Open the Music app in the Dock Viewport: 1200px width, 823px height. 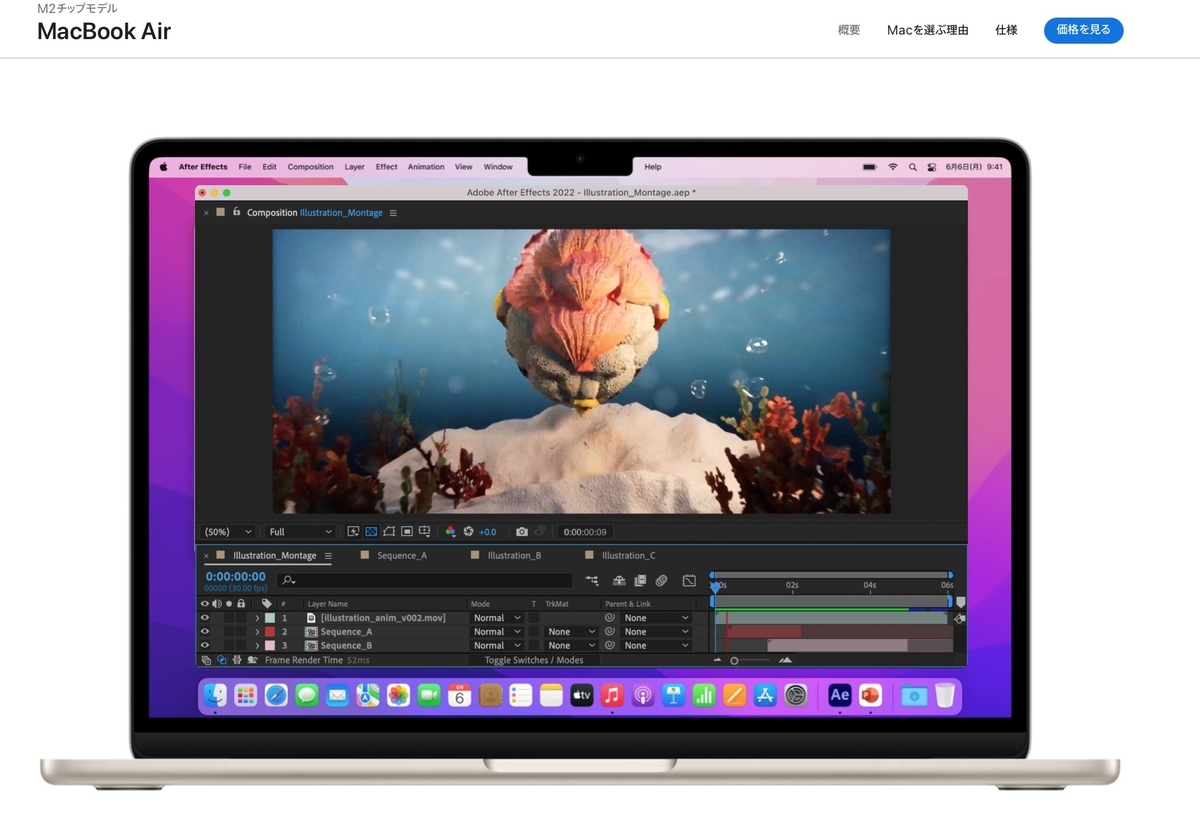pyautogui.click(x=612, y=695)
